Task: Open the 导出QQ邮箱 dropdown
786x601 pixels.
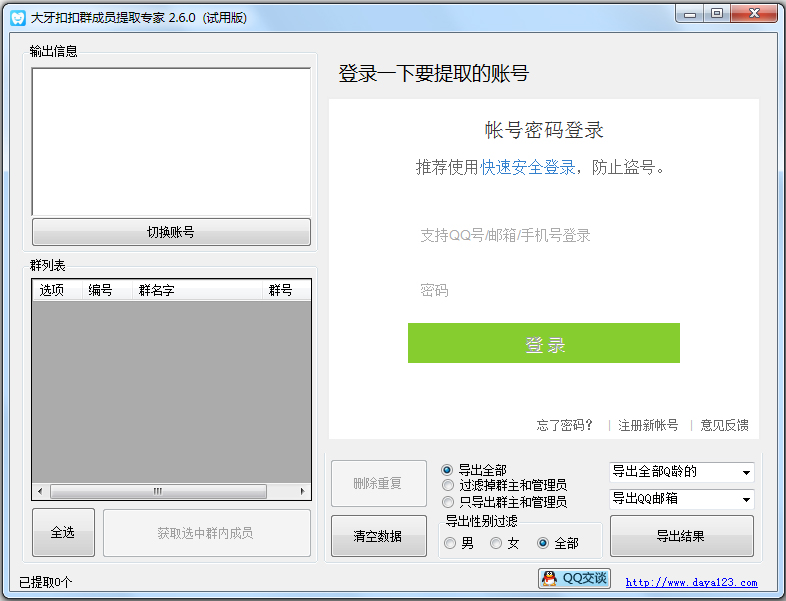Action: (681, 499)
